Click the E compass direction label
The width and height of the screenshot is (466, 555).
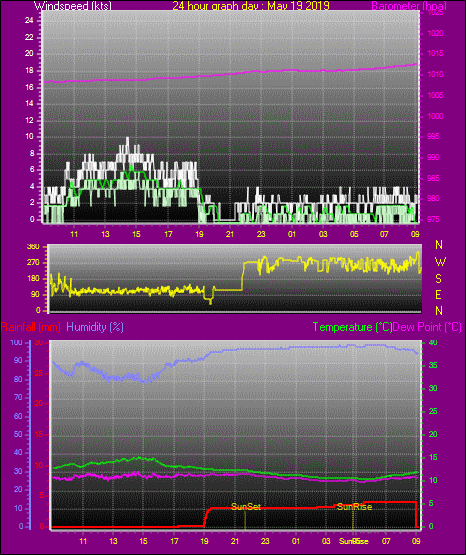(x=438, y=294)
